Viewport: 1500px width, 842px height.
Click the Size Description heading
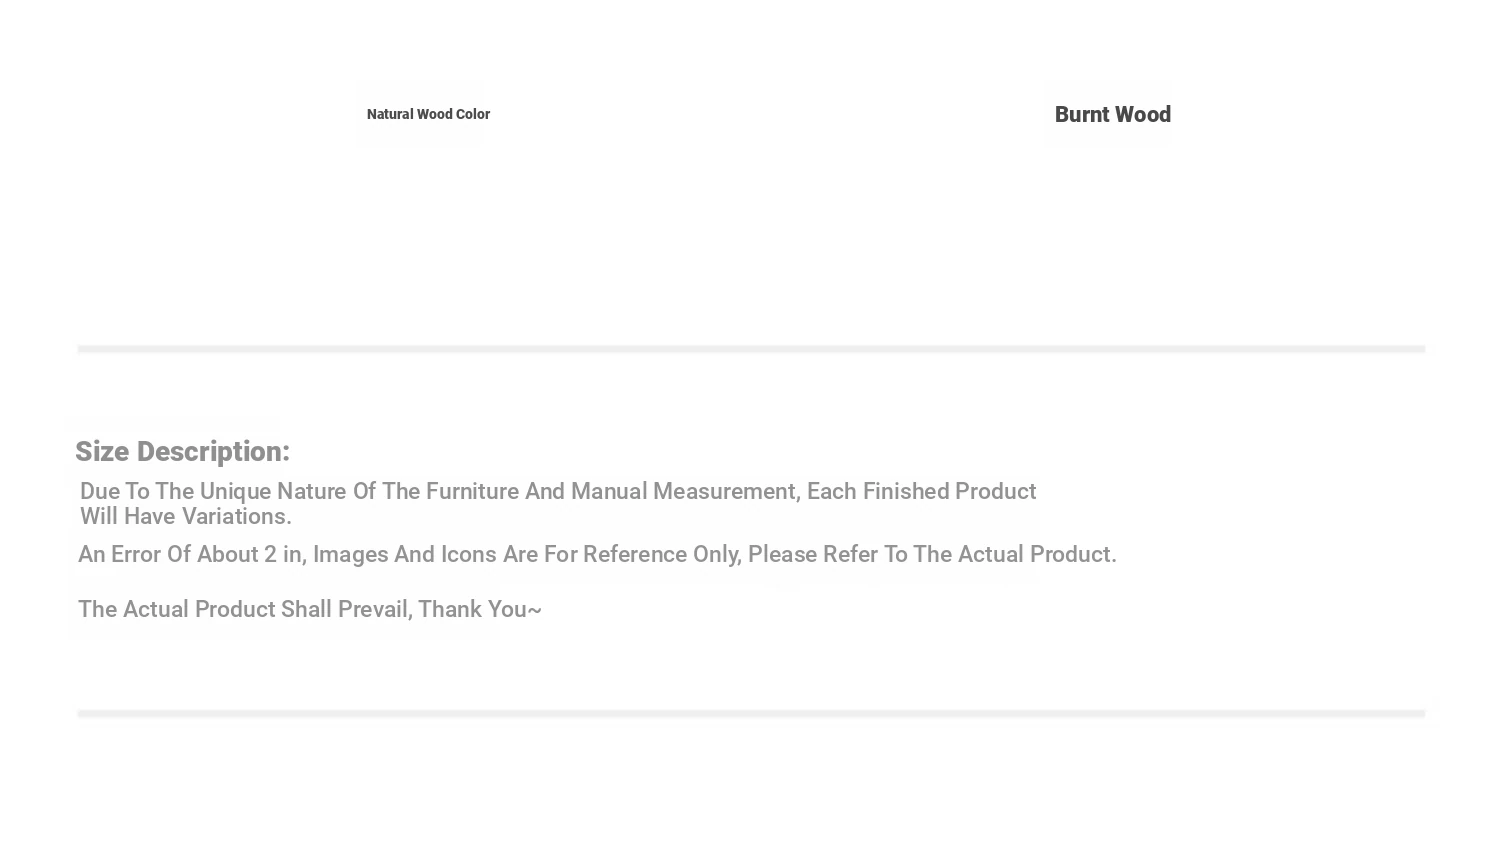pyautogui.click(x=182, y=452)
